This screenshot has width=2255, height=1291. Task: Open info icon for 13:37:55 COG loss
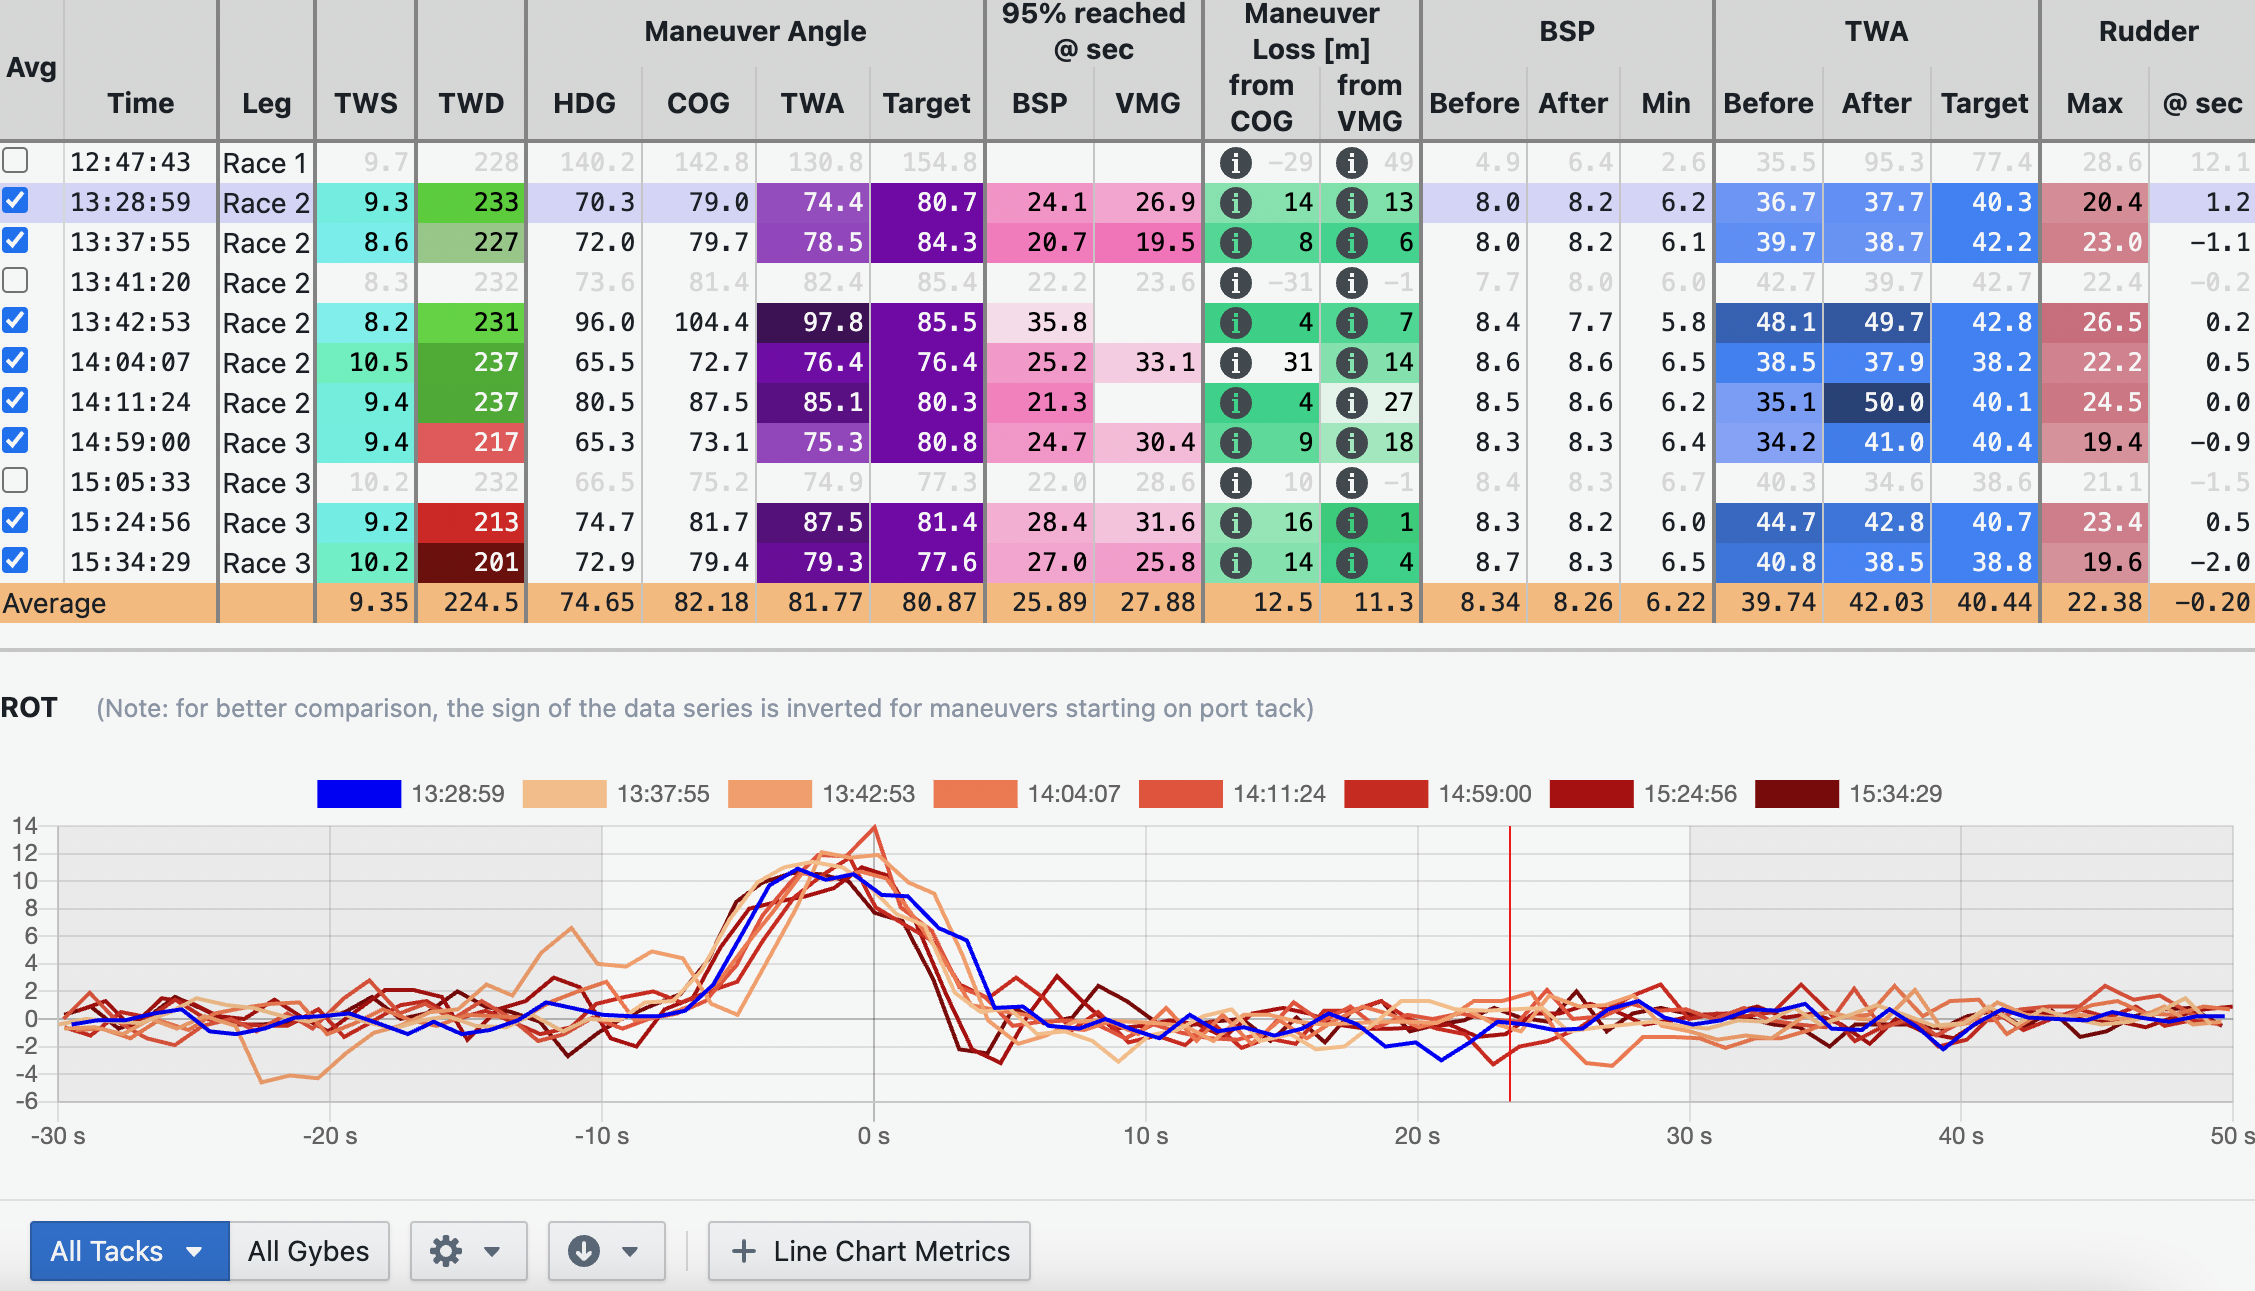coord(1236,243)
